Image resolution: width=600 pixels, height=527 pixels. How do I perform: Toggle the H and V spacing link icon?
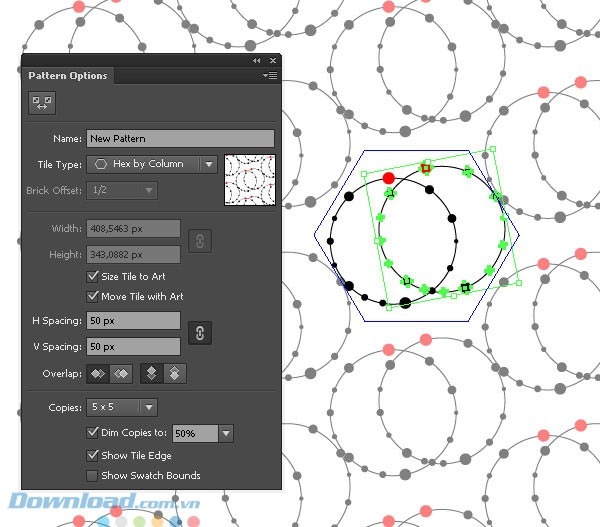coord(200,333)
